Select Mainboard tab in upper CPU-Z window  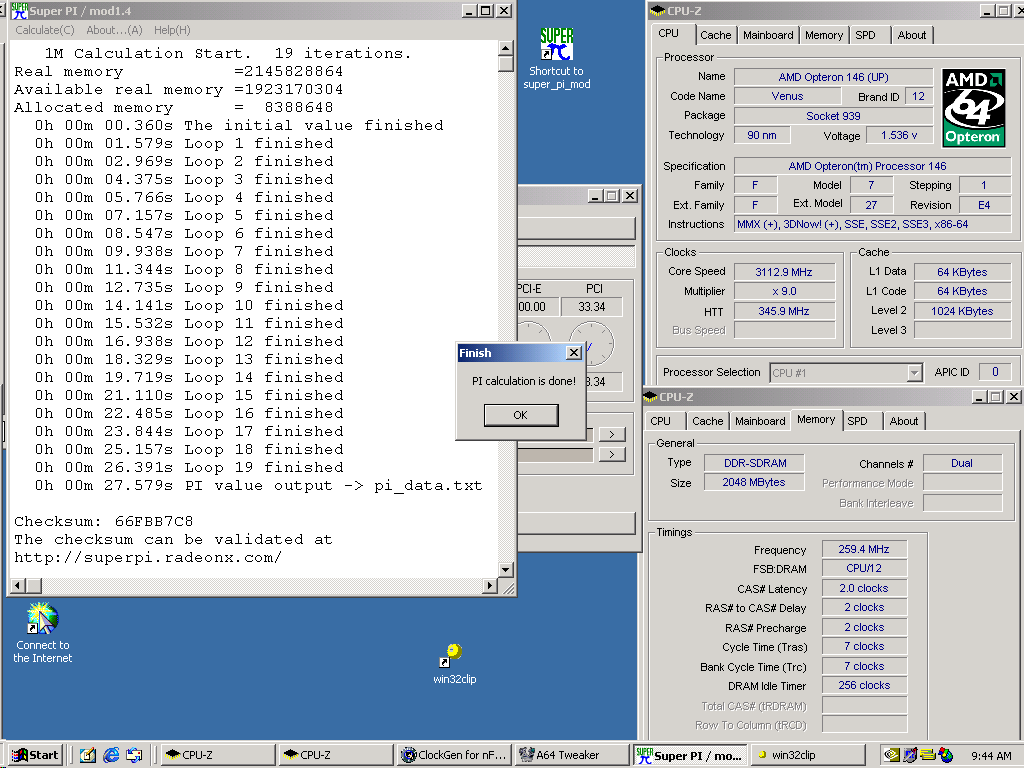[768, 35]
